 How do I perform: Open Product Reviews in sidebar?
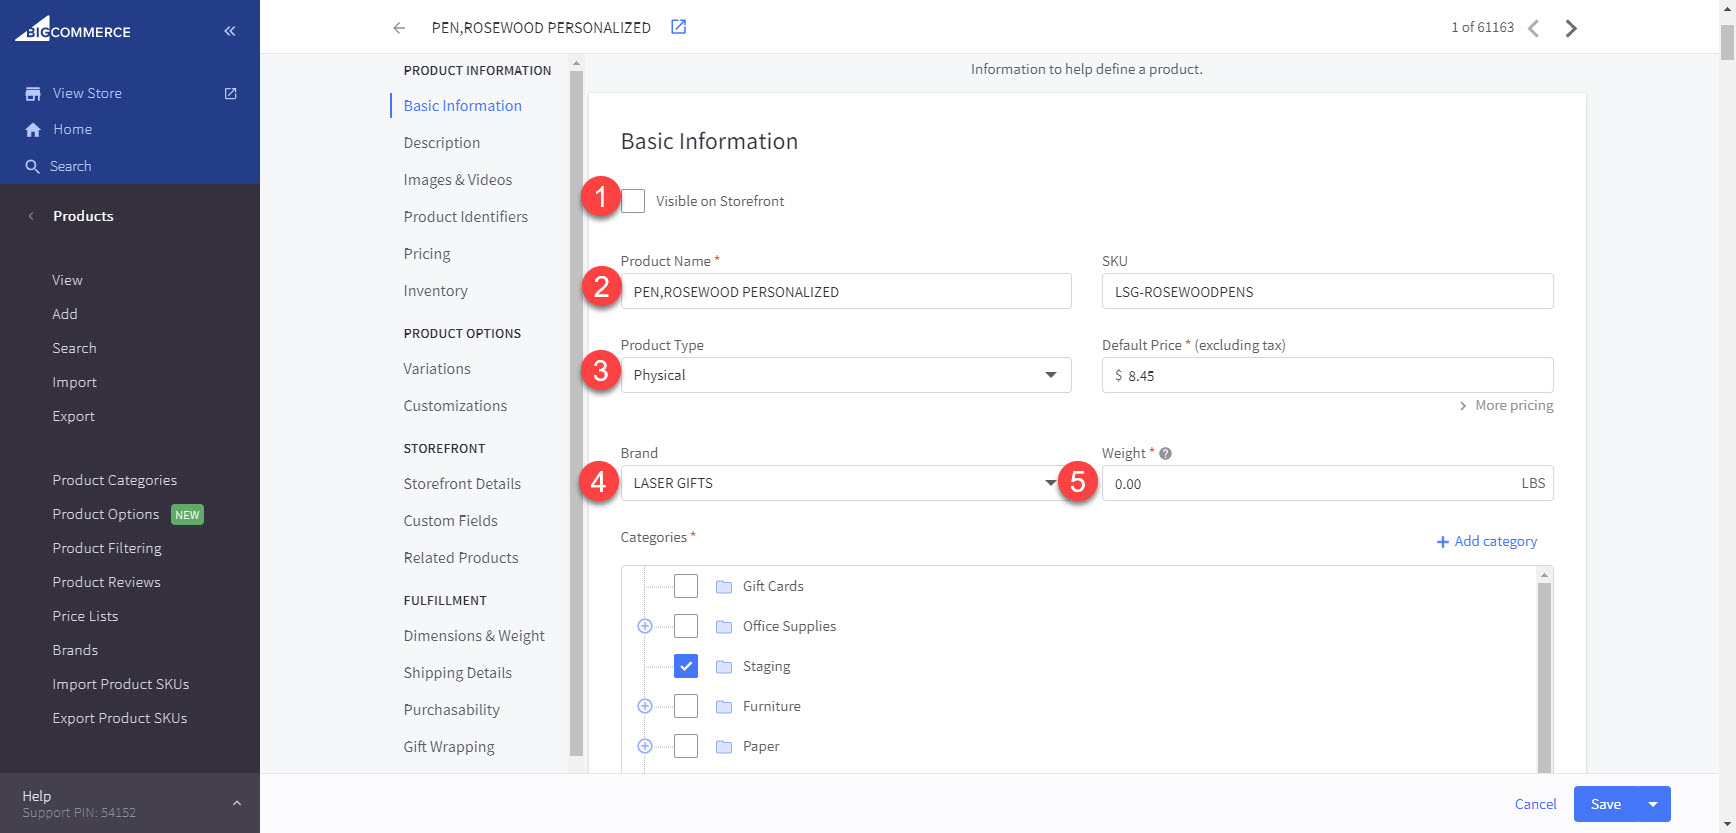click(106, 582)
